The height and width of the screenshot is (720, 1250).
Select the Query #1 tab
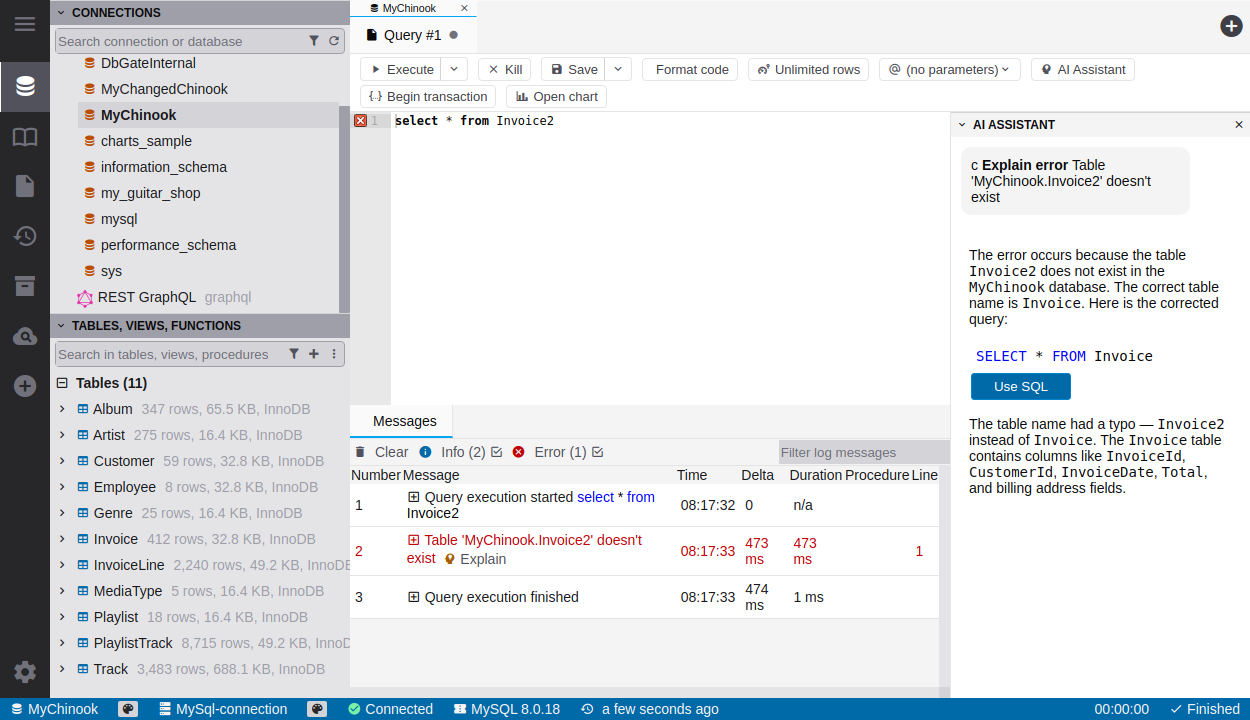tap(412, 35)
